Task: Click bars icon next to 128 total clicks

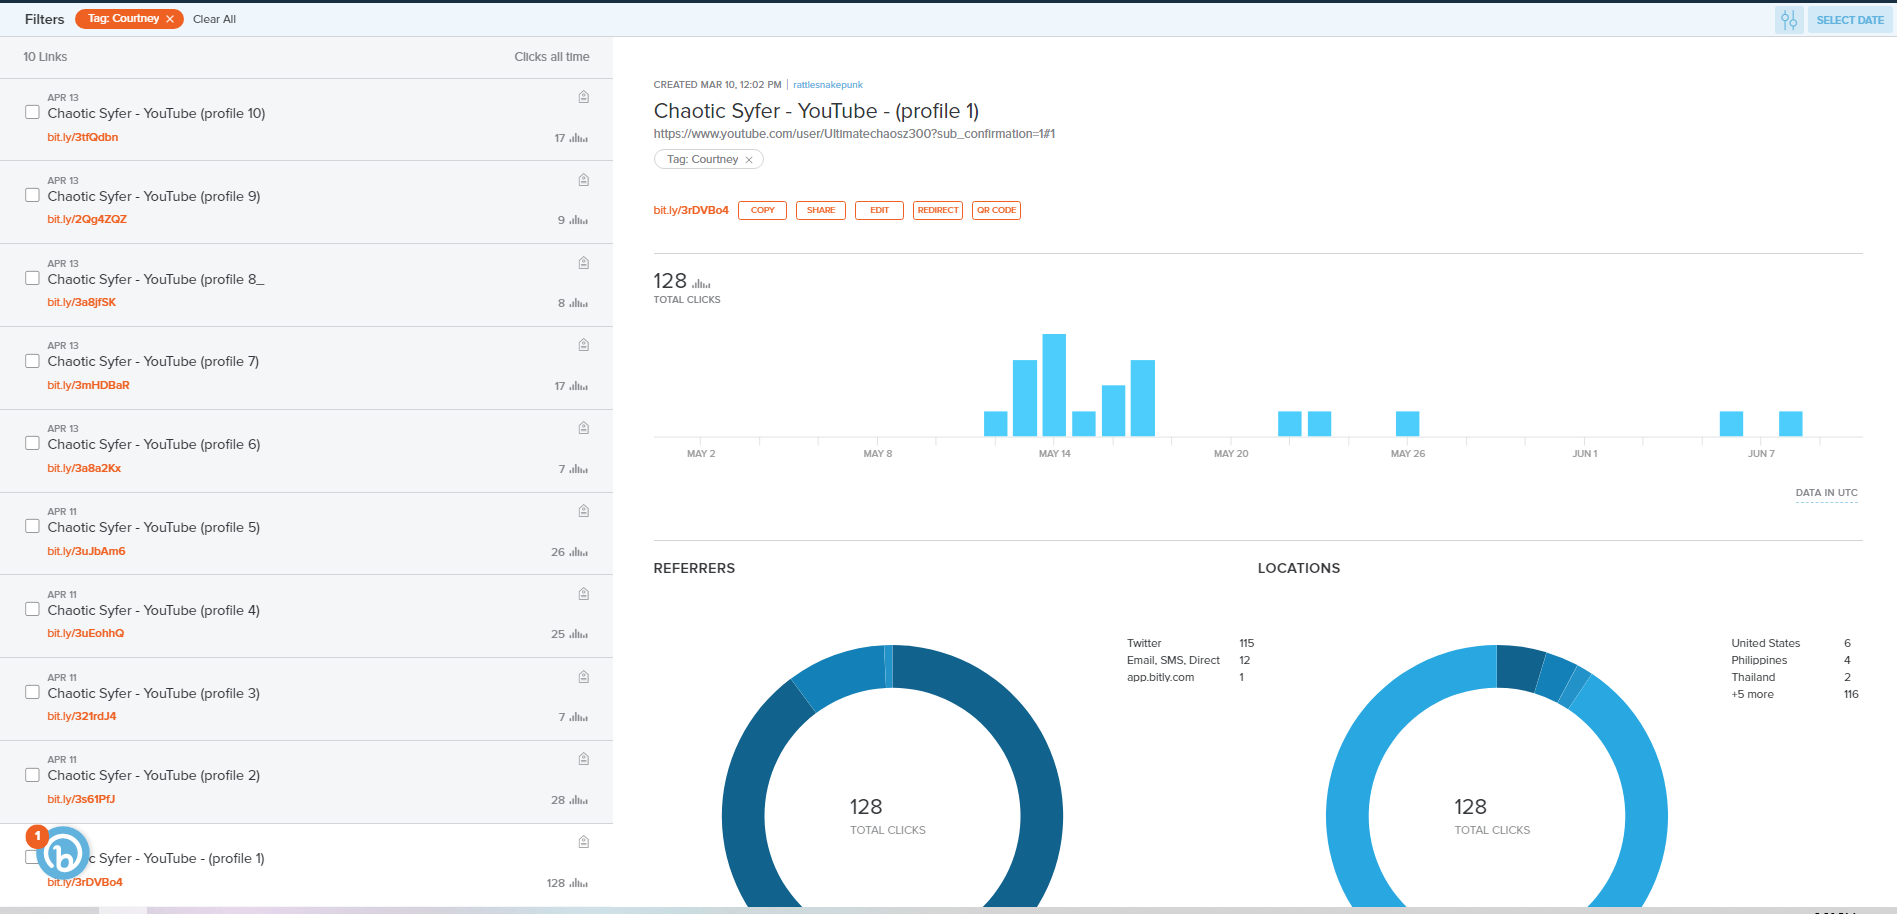Action: click(701, 284)
